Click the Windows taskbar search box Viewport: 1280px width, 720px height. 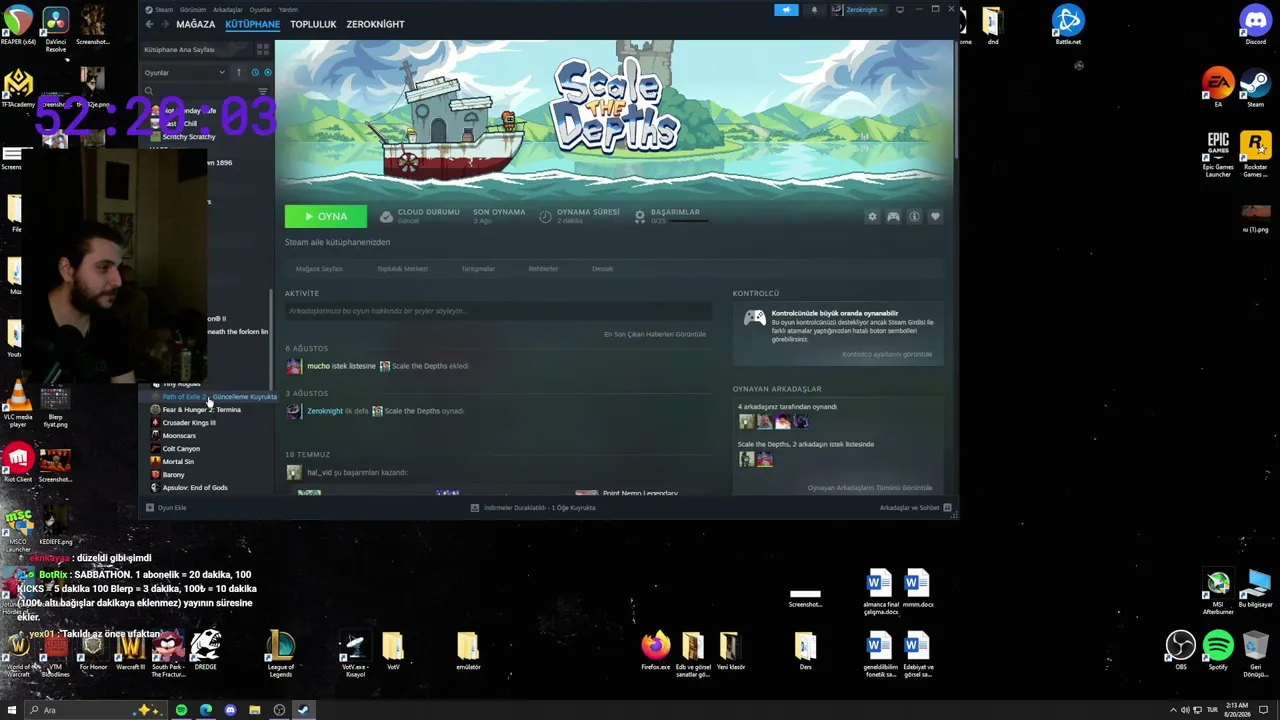tap(95, 710)
